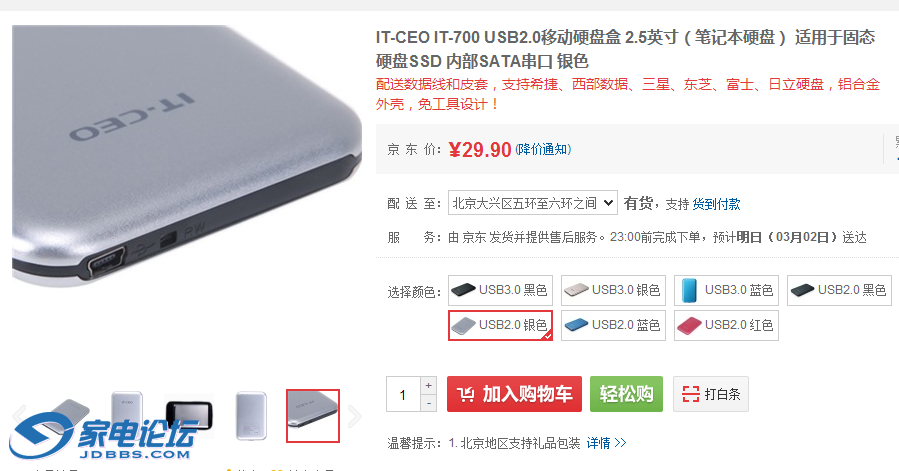899x471 pixels.
Task: Pick the USB2.0 红色 option
Action: coord(726,325)
